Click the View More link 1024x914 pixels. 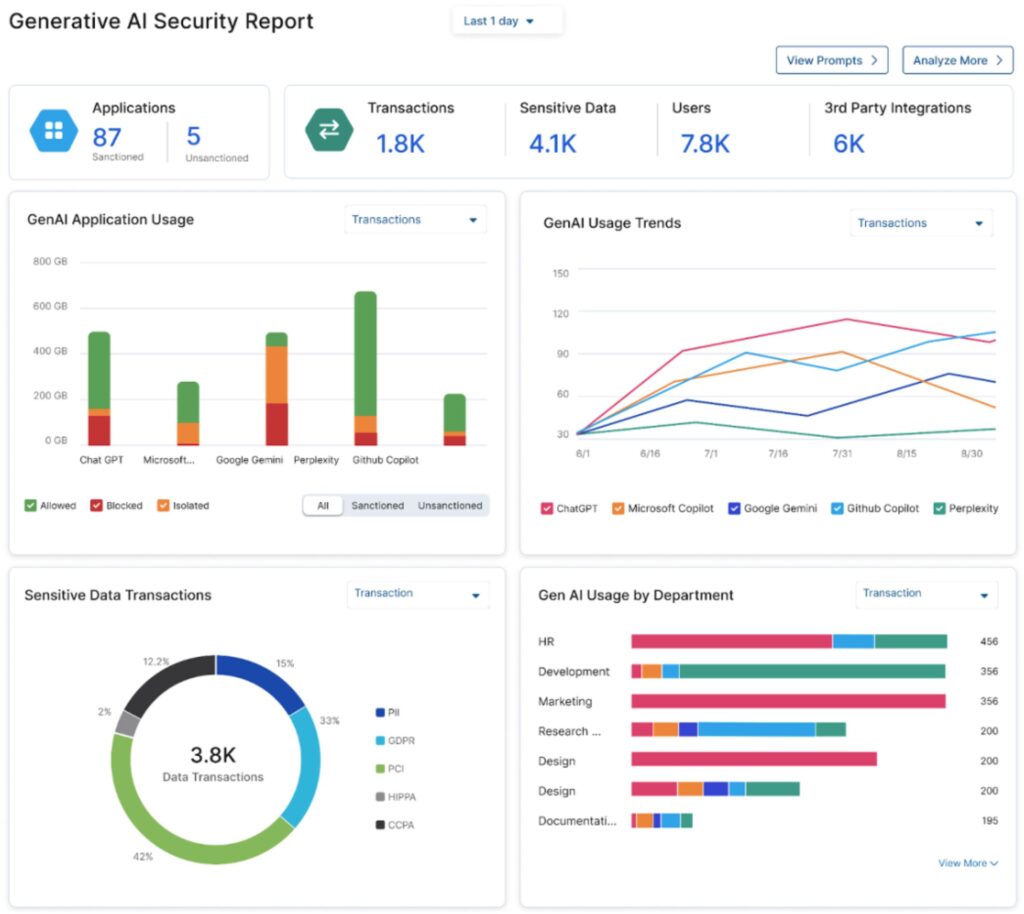[x=967, y=863]
